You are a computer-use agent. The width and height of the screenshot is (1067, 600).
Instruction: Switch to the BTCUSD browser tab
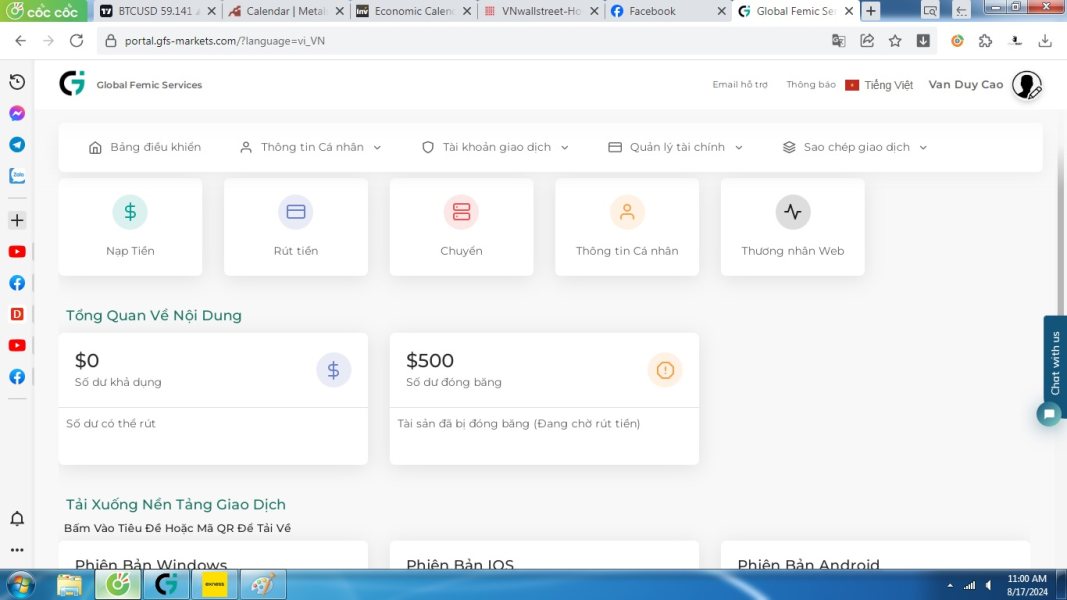coord(158,11)
